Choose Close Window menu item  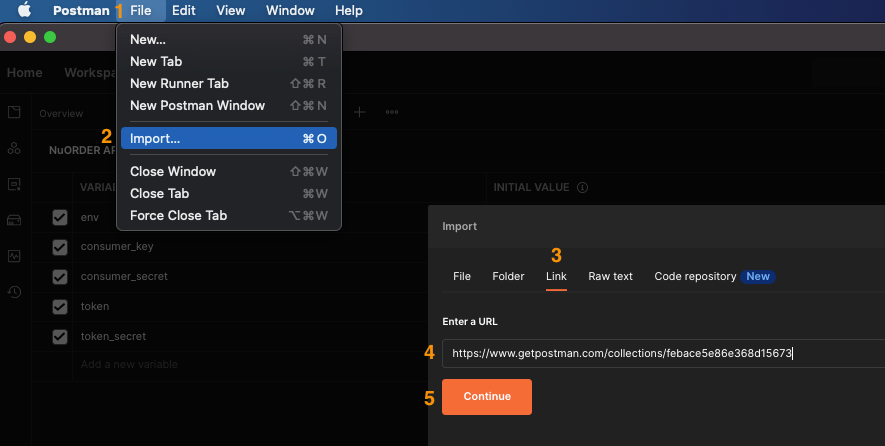coord(229,172)
